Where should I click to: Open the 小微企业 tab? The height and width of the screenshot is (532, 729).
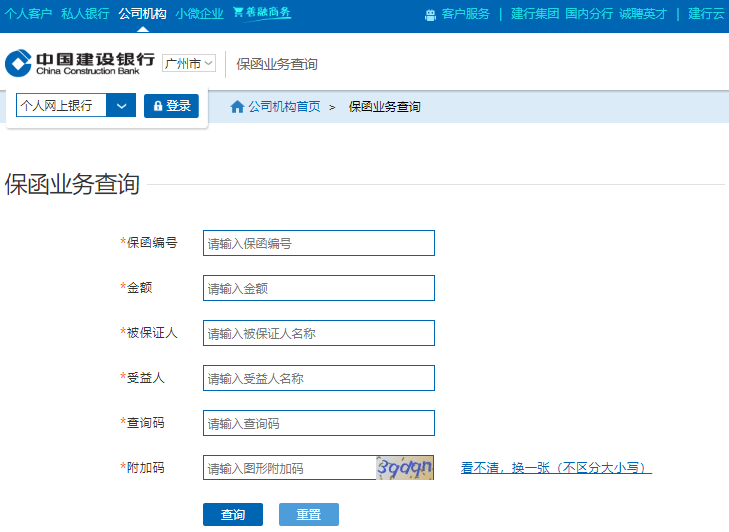pos(199,14)
